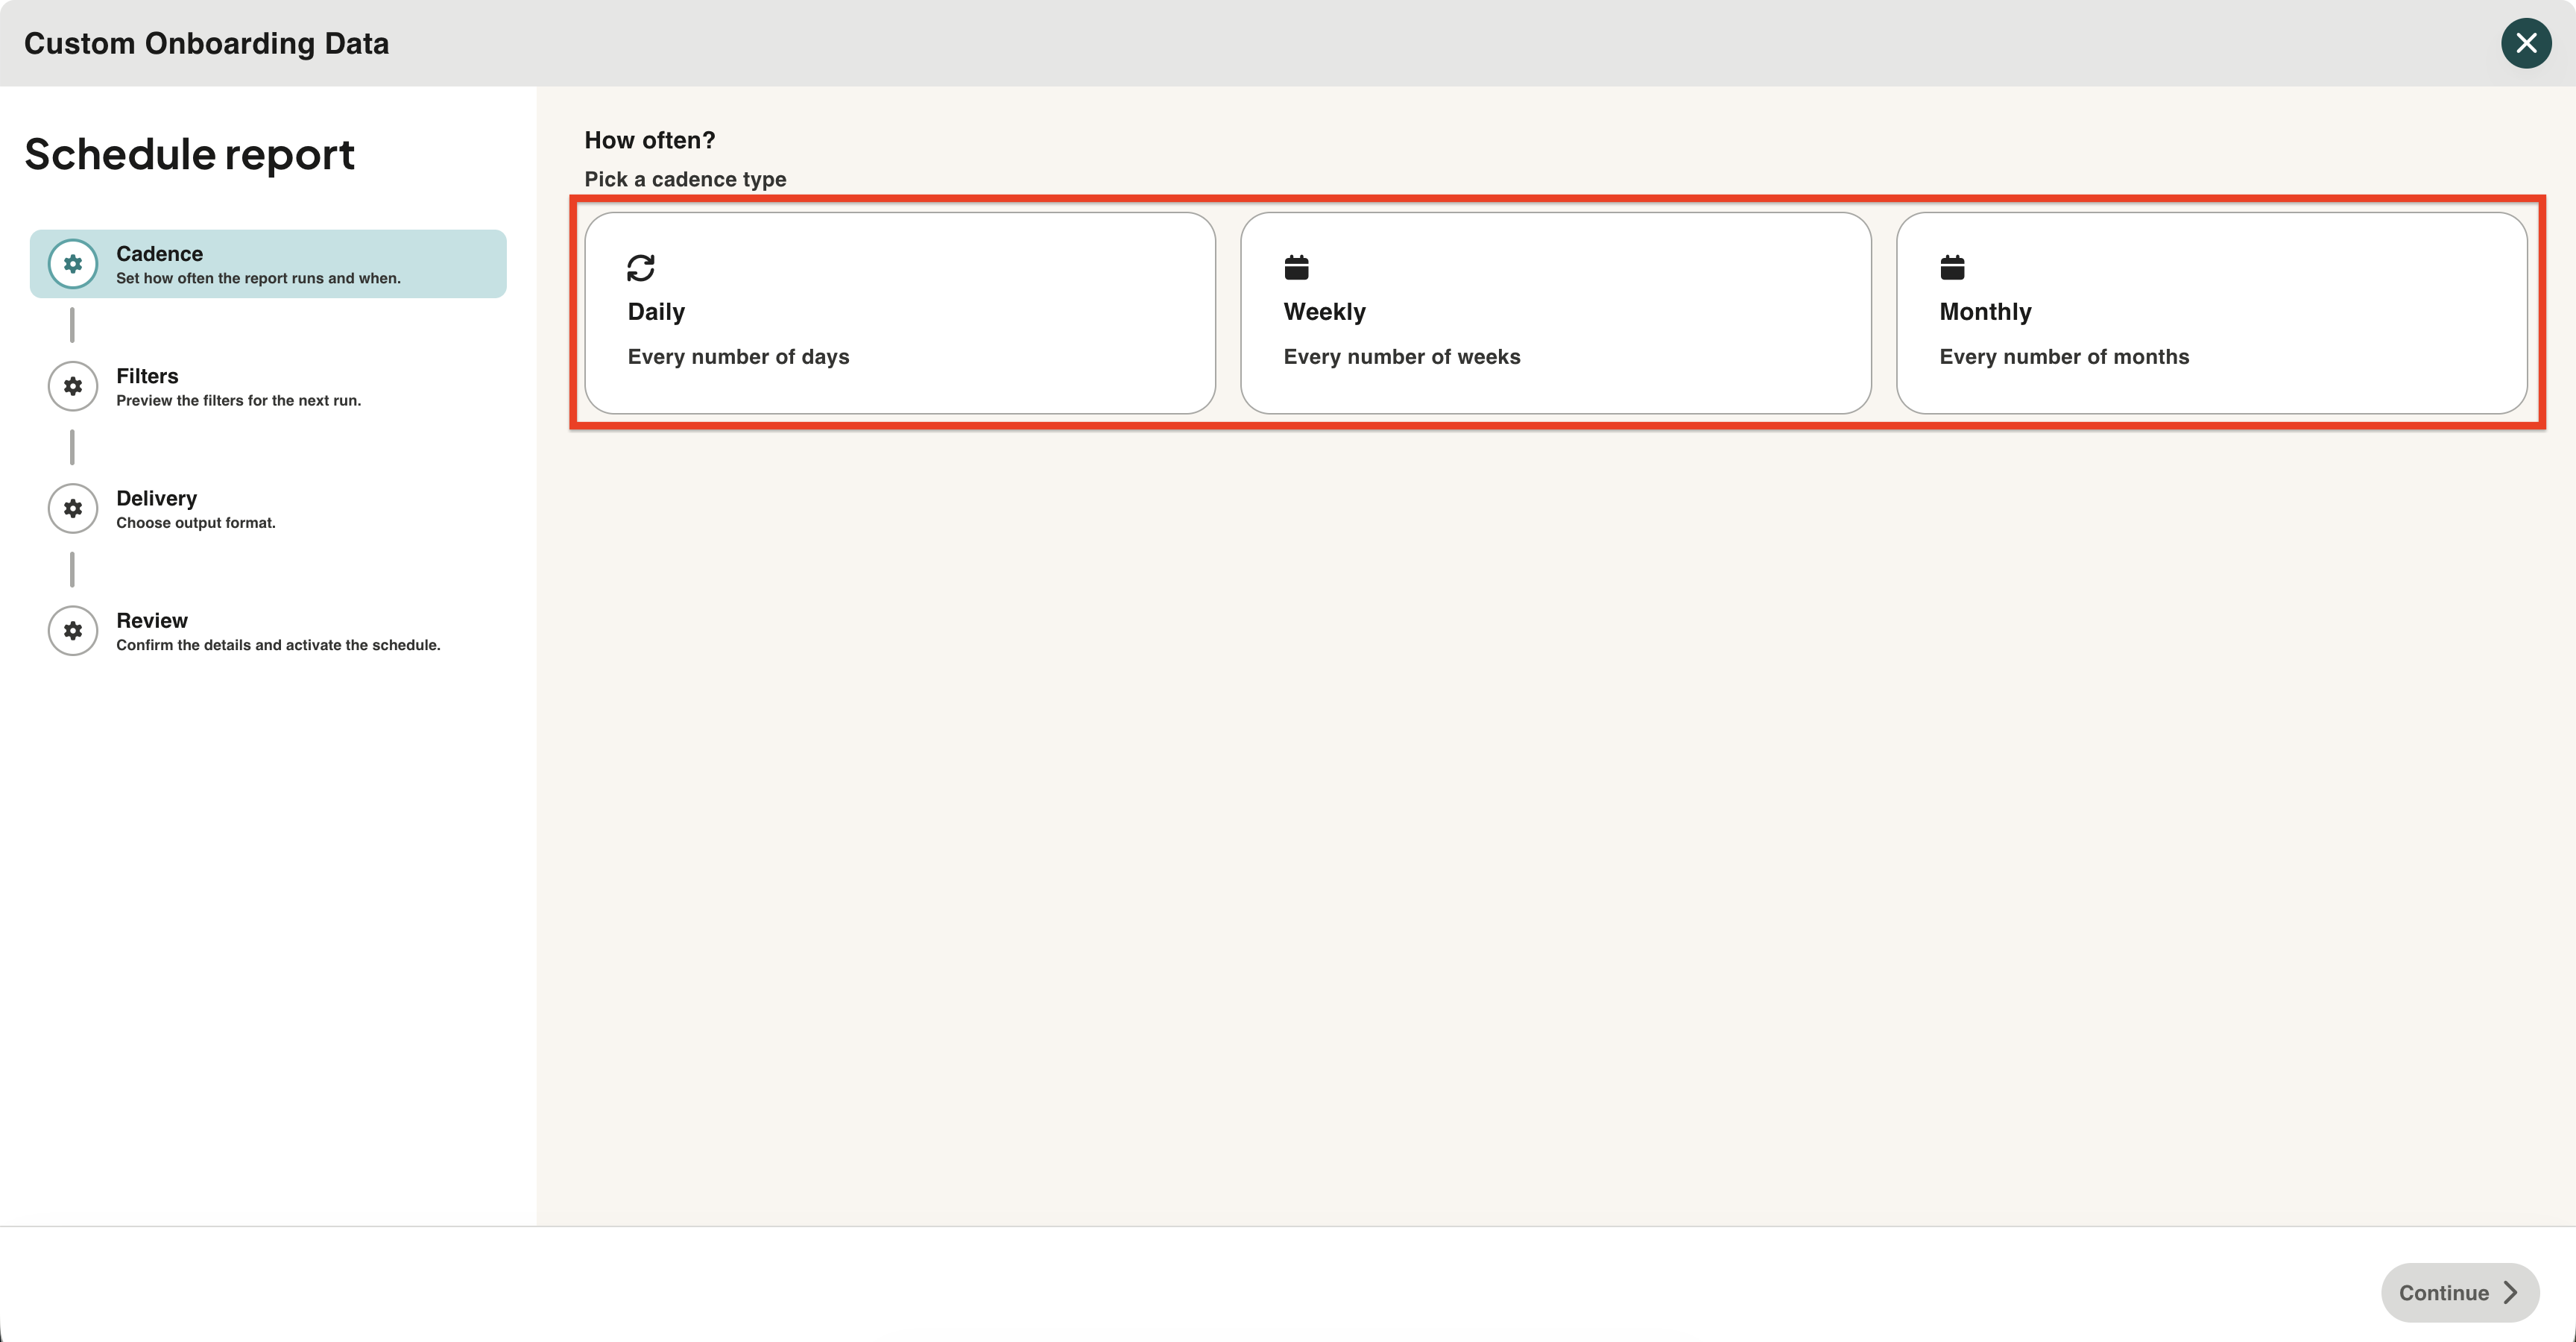This screenshot has height=1342, width=2576.
Task: Click the Filters step gear icon
Action: (73, 386)
